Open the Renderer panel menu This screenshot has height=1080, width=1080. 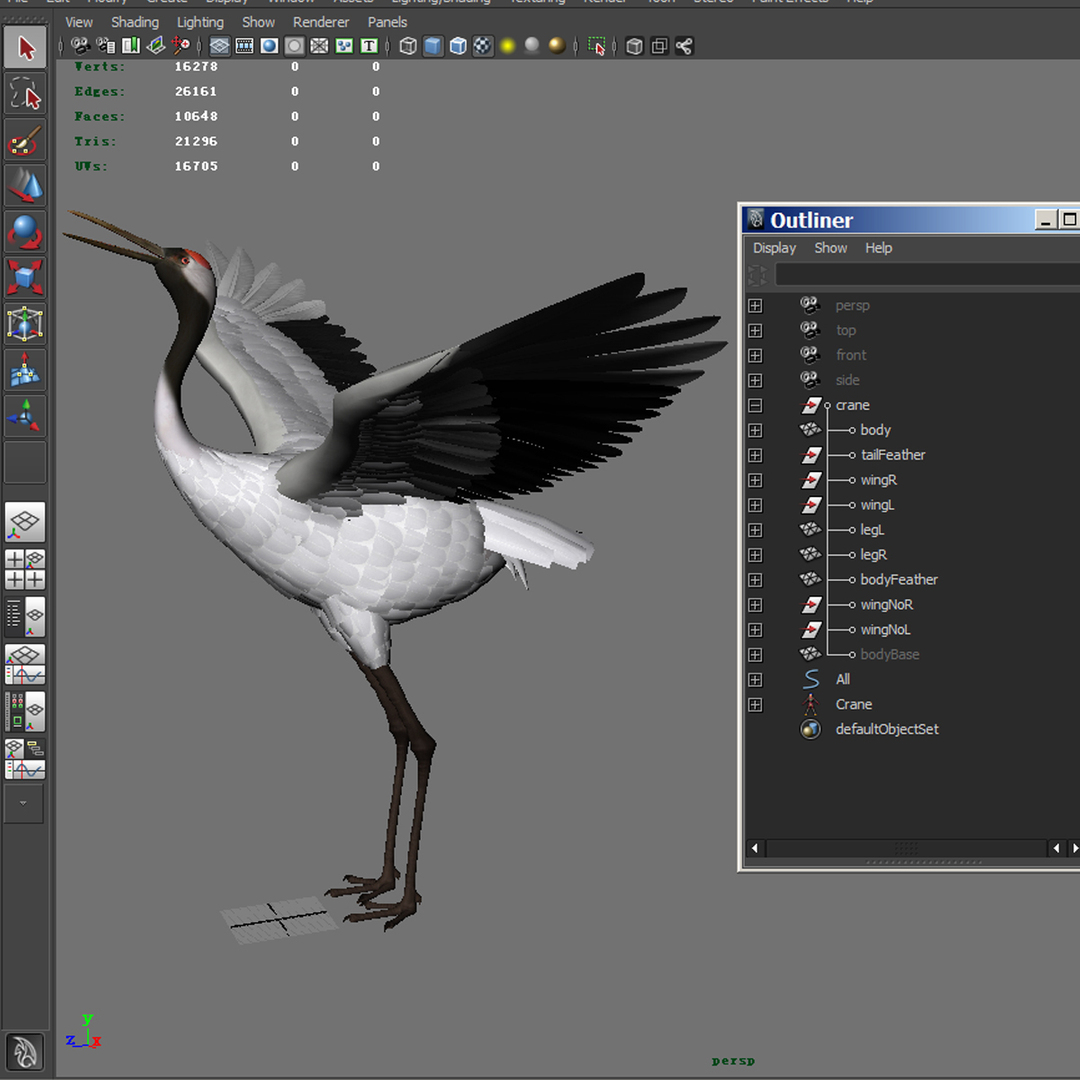pos(321,22)
